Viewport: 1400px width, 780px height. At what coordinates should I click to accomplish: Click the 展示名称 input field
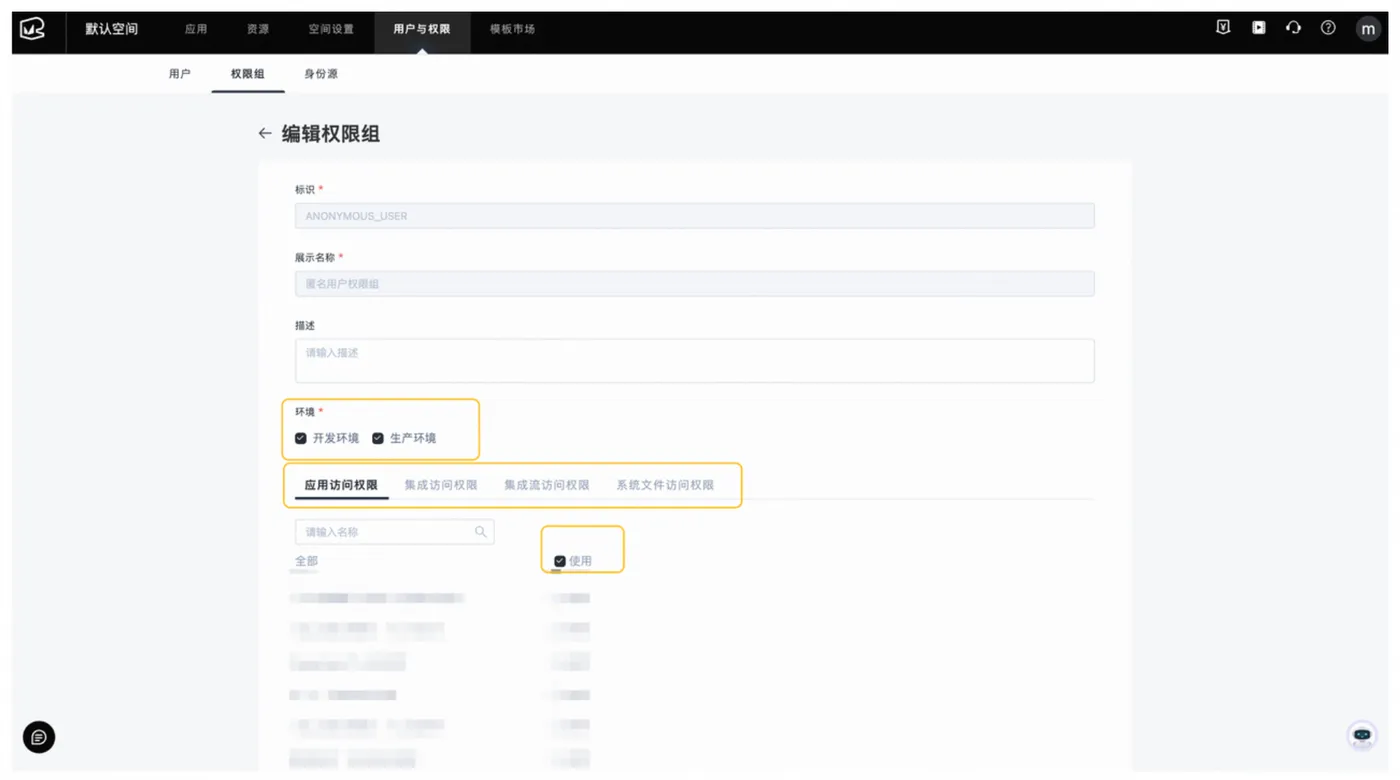[695, 284]
